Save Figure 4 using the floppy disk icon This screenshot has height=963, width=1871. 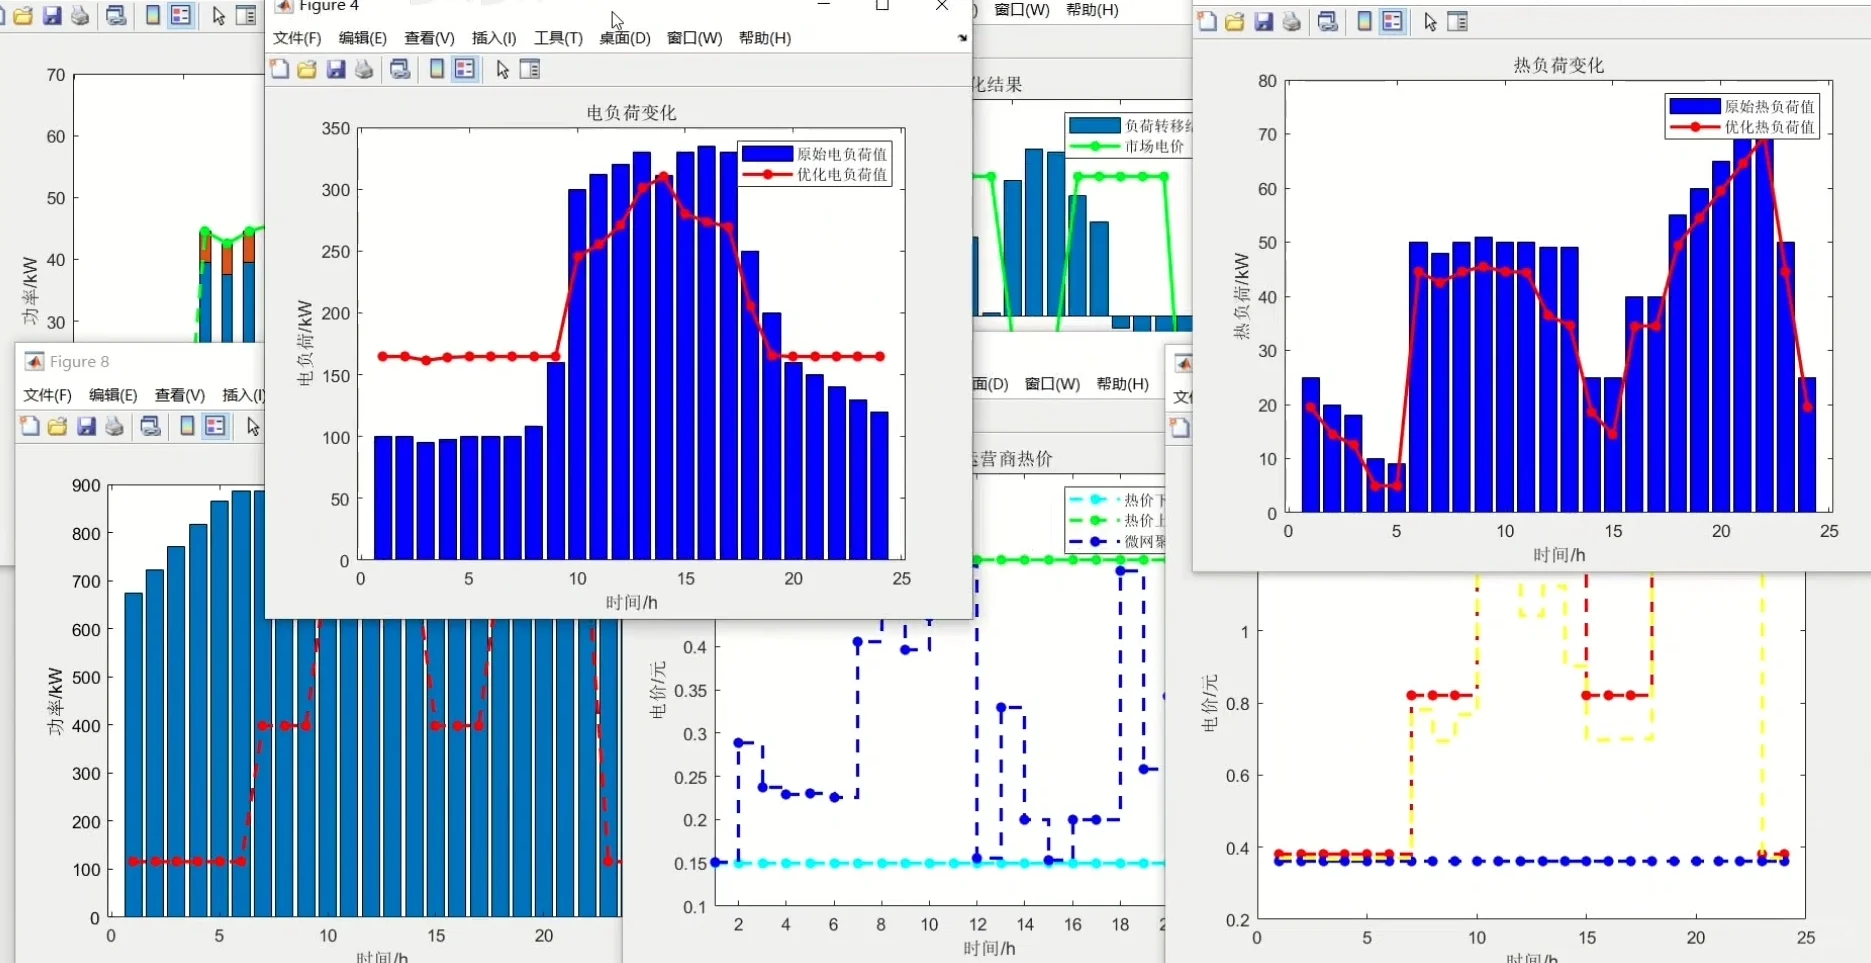pyautogui.click(x=336, y=69)
